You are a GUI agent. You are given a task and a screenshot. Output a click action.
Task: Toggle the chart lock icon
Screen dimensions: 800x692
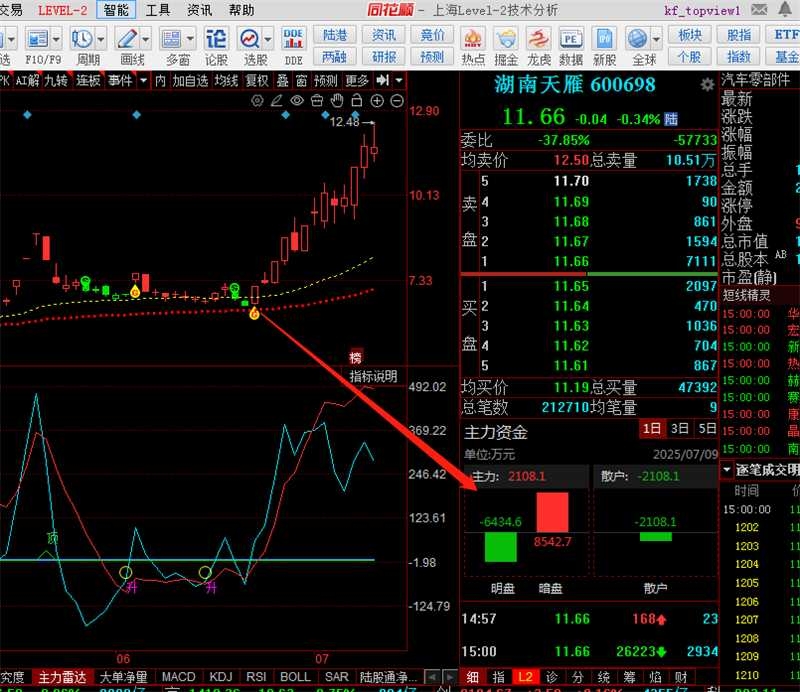pos(357,101)
